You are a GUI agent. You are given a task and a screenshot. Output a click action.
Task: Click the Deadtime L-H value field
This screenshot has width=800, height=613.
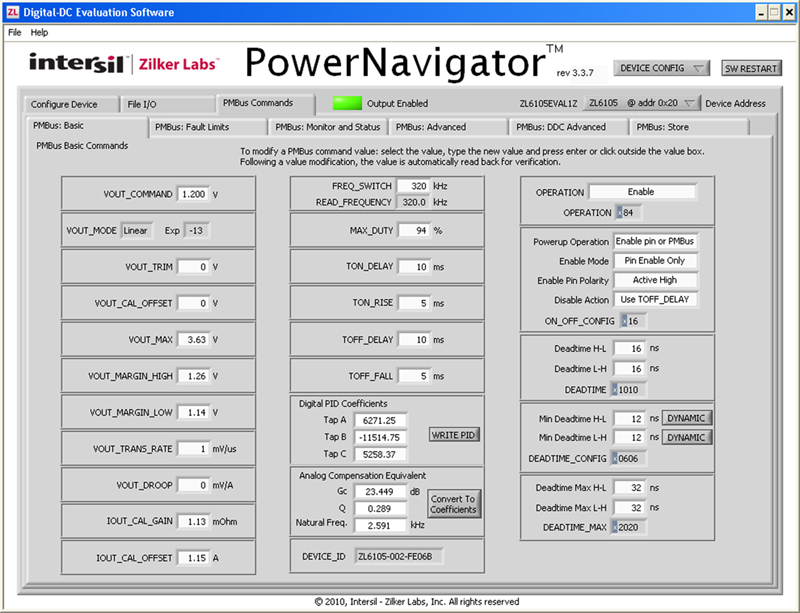[x=630, y=369]
